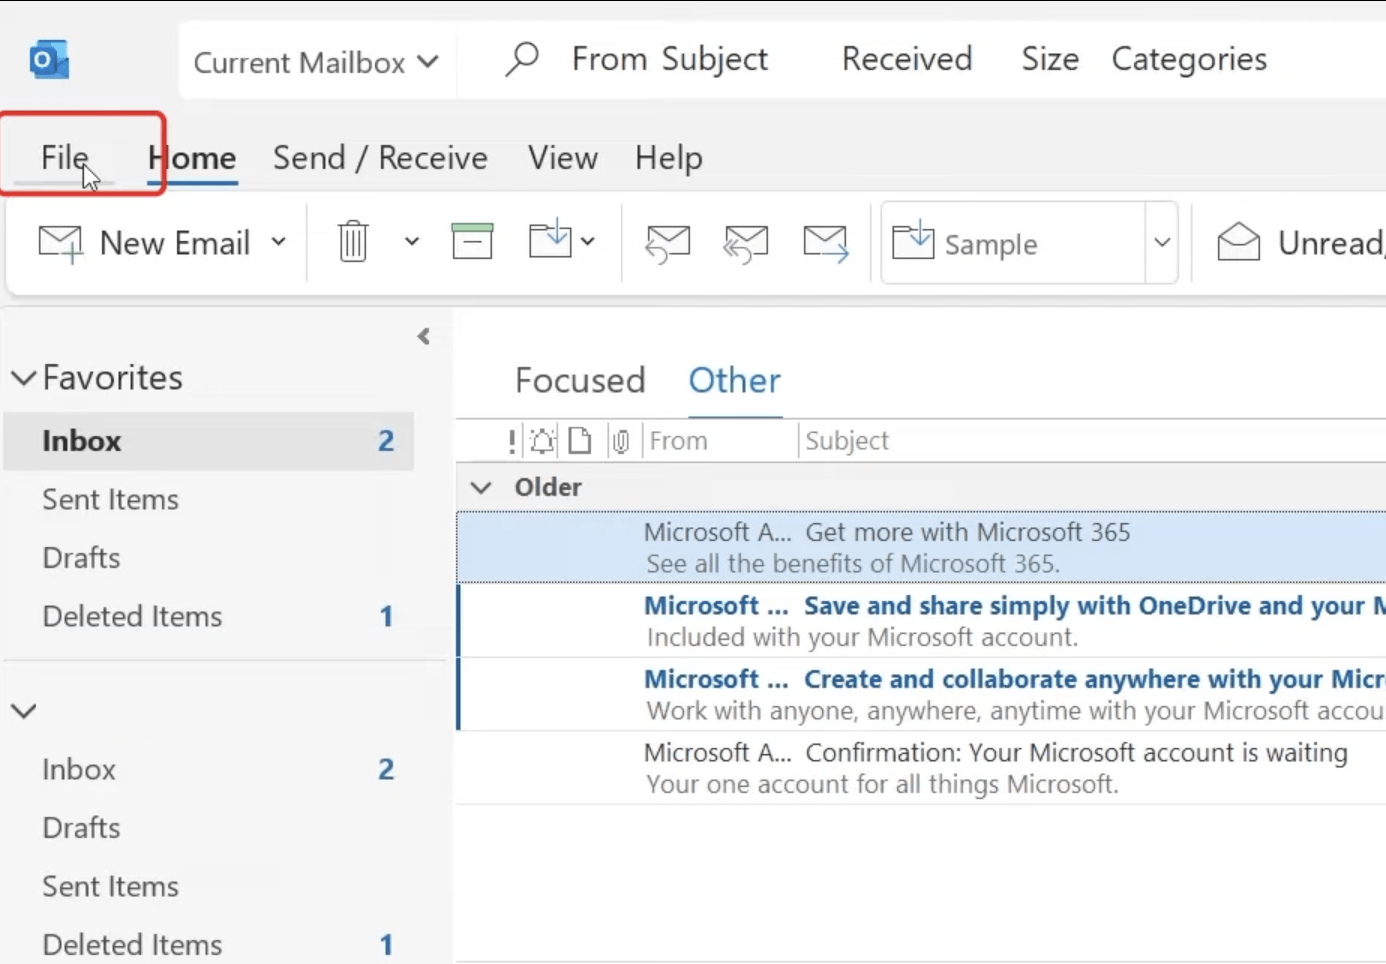Sort by importance exclamation column icon
Image resolution: width=1386 pixels, height=964 pixels.
(512, 441)
